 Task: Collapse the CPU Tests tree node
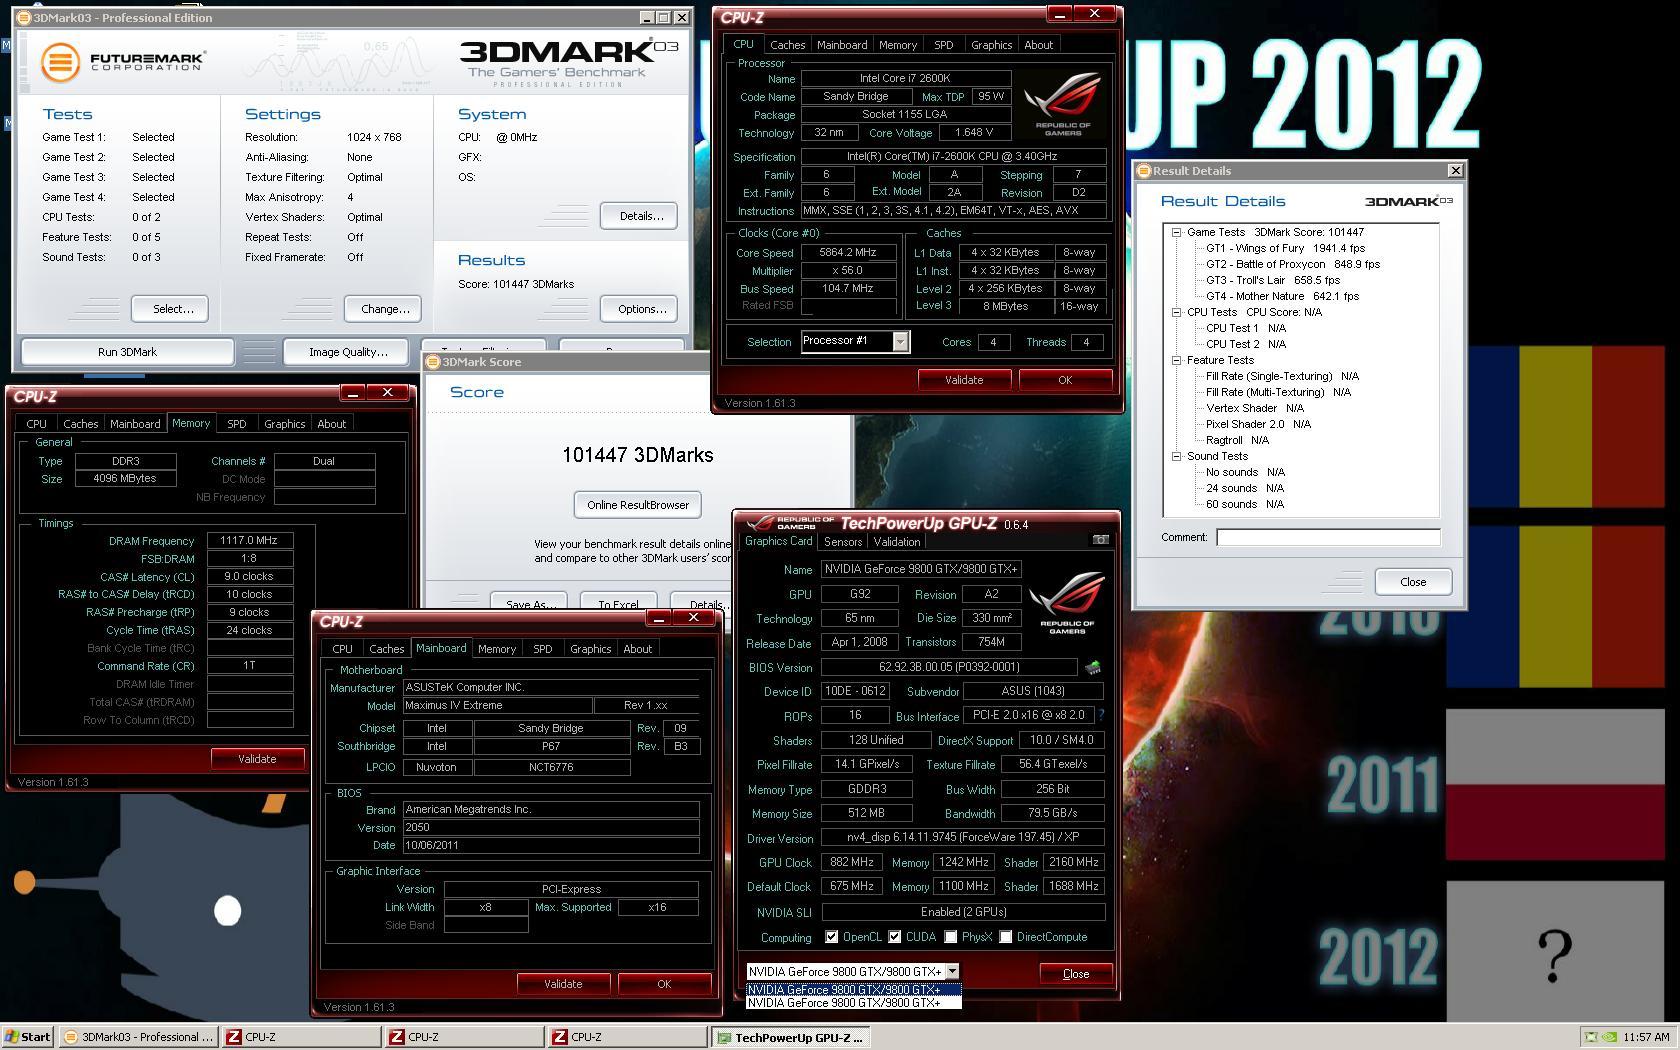coord(1176,312)
